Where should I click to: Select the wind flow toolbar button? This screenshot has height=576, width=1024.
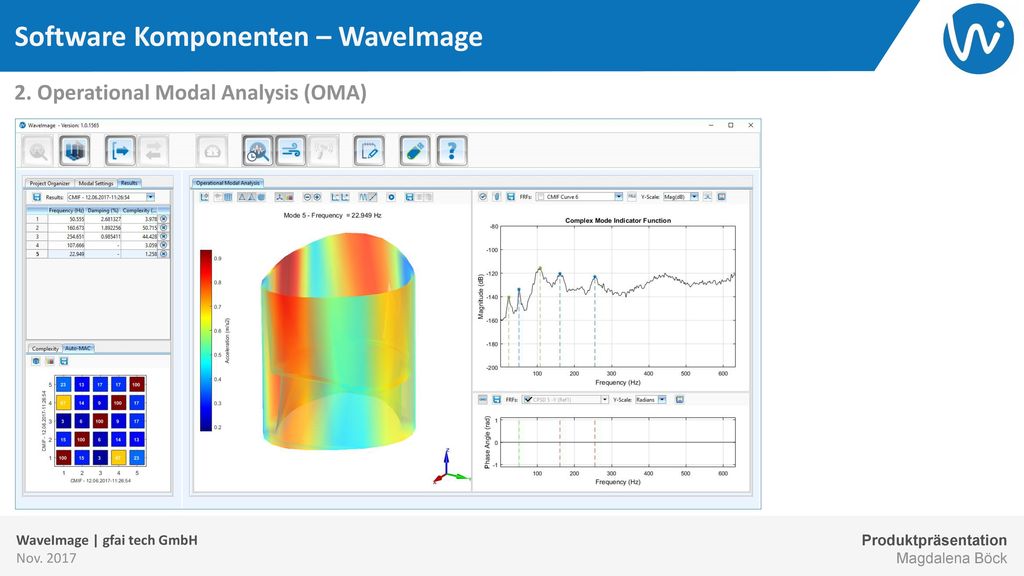click(291, 151)
